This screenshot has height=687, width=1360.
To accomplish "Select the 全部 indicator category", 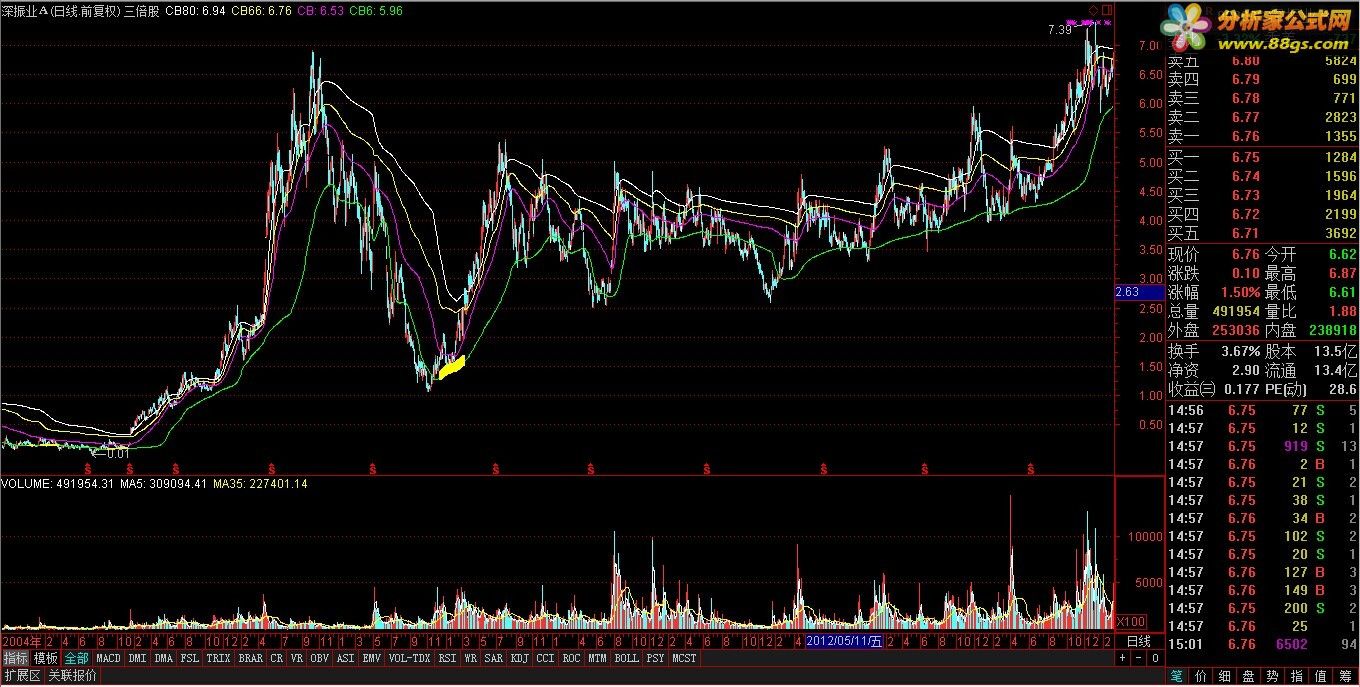I will pos(76,658).
